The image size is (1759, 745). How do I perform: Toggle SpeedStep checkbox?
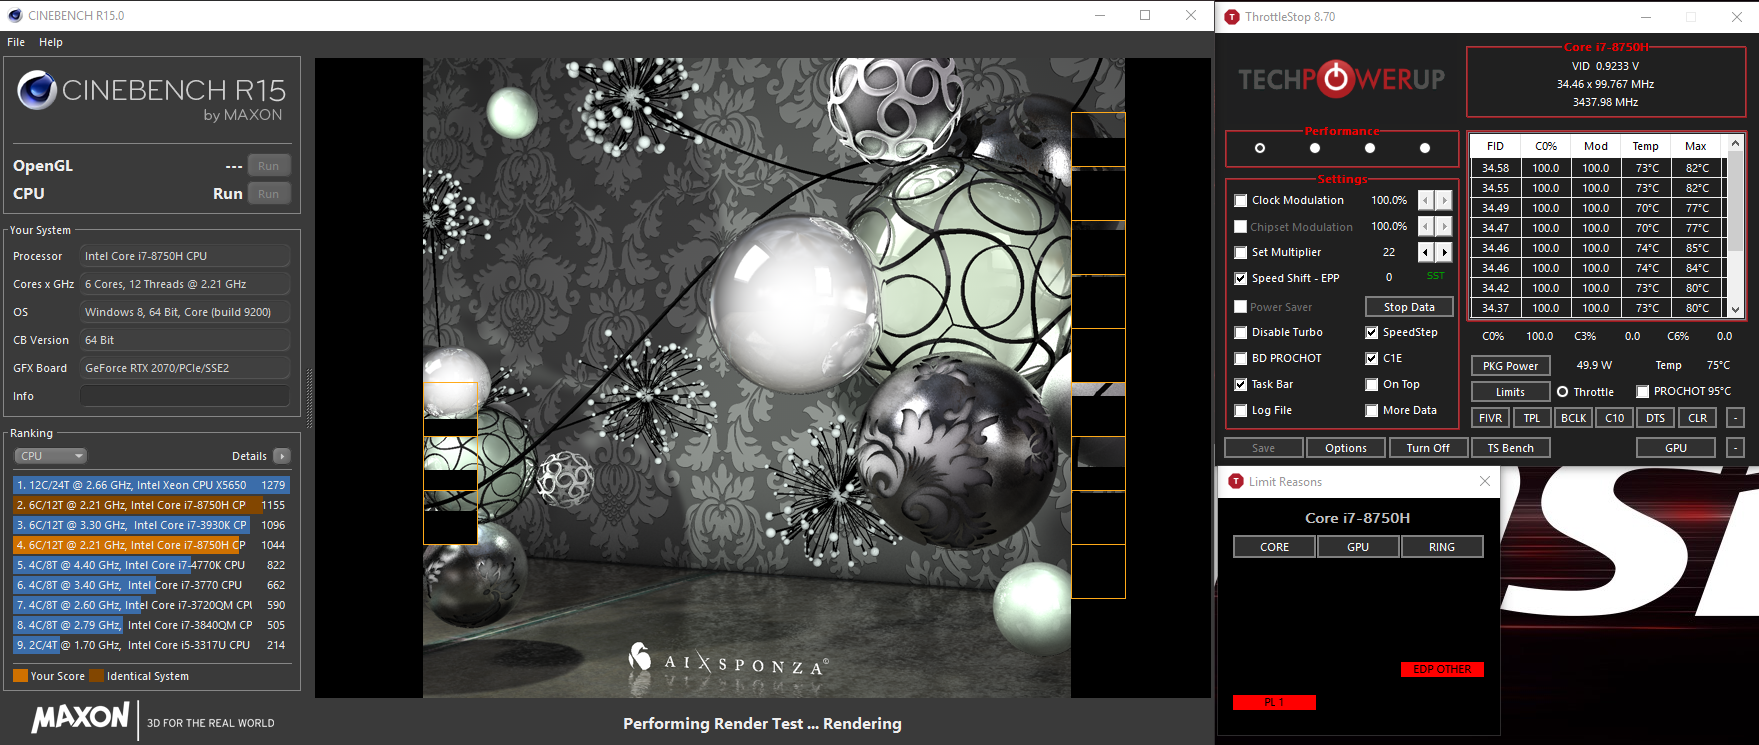point(1372,332)
